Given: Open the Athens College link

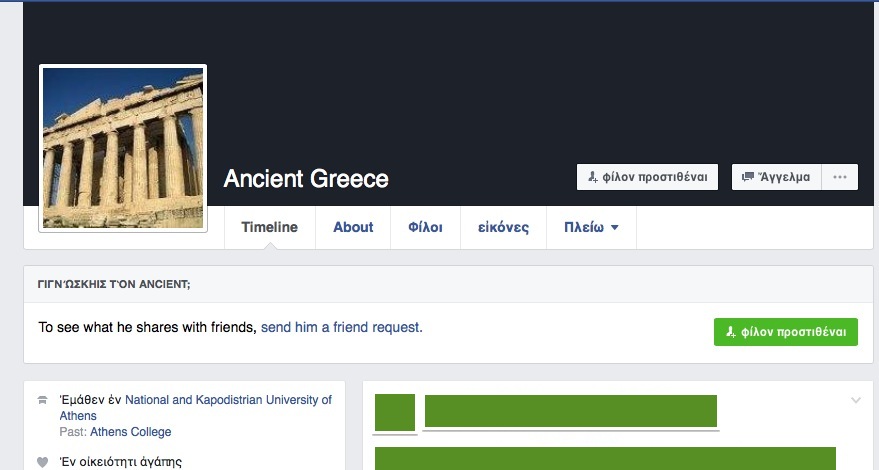Looking at the screenshot, I should point(131,432).
